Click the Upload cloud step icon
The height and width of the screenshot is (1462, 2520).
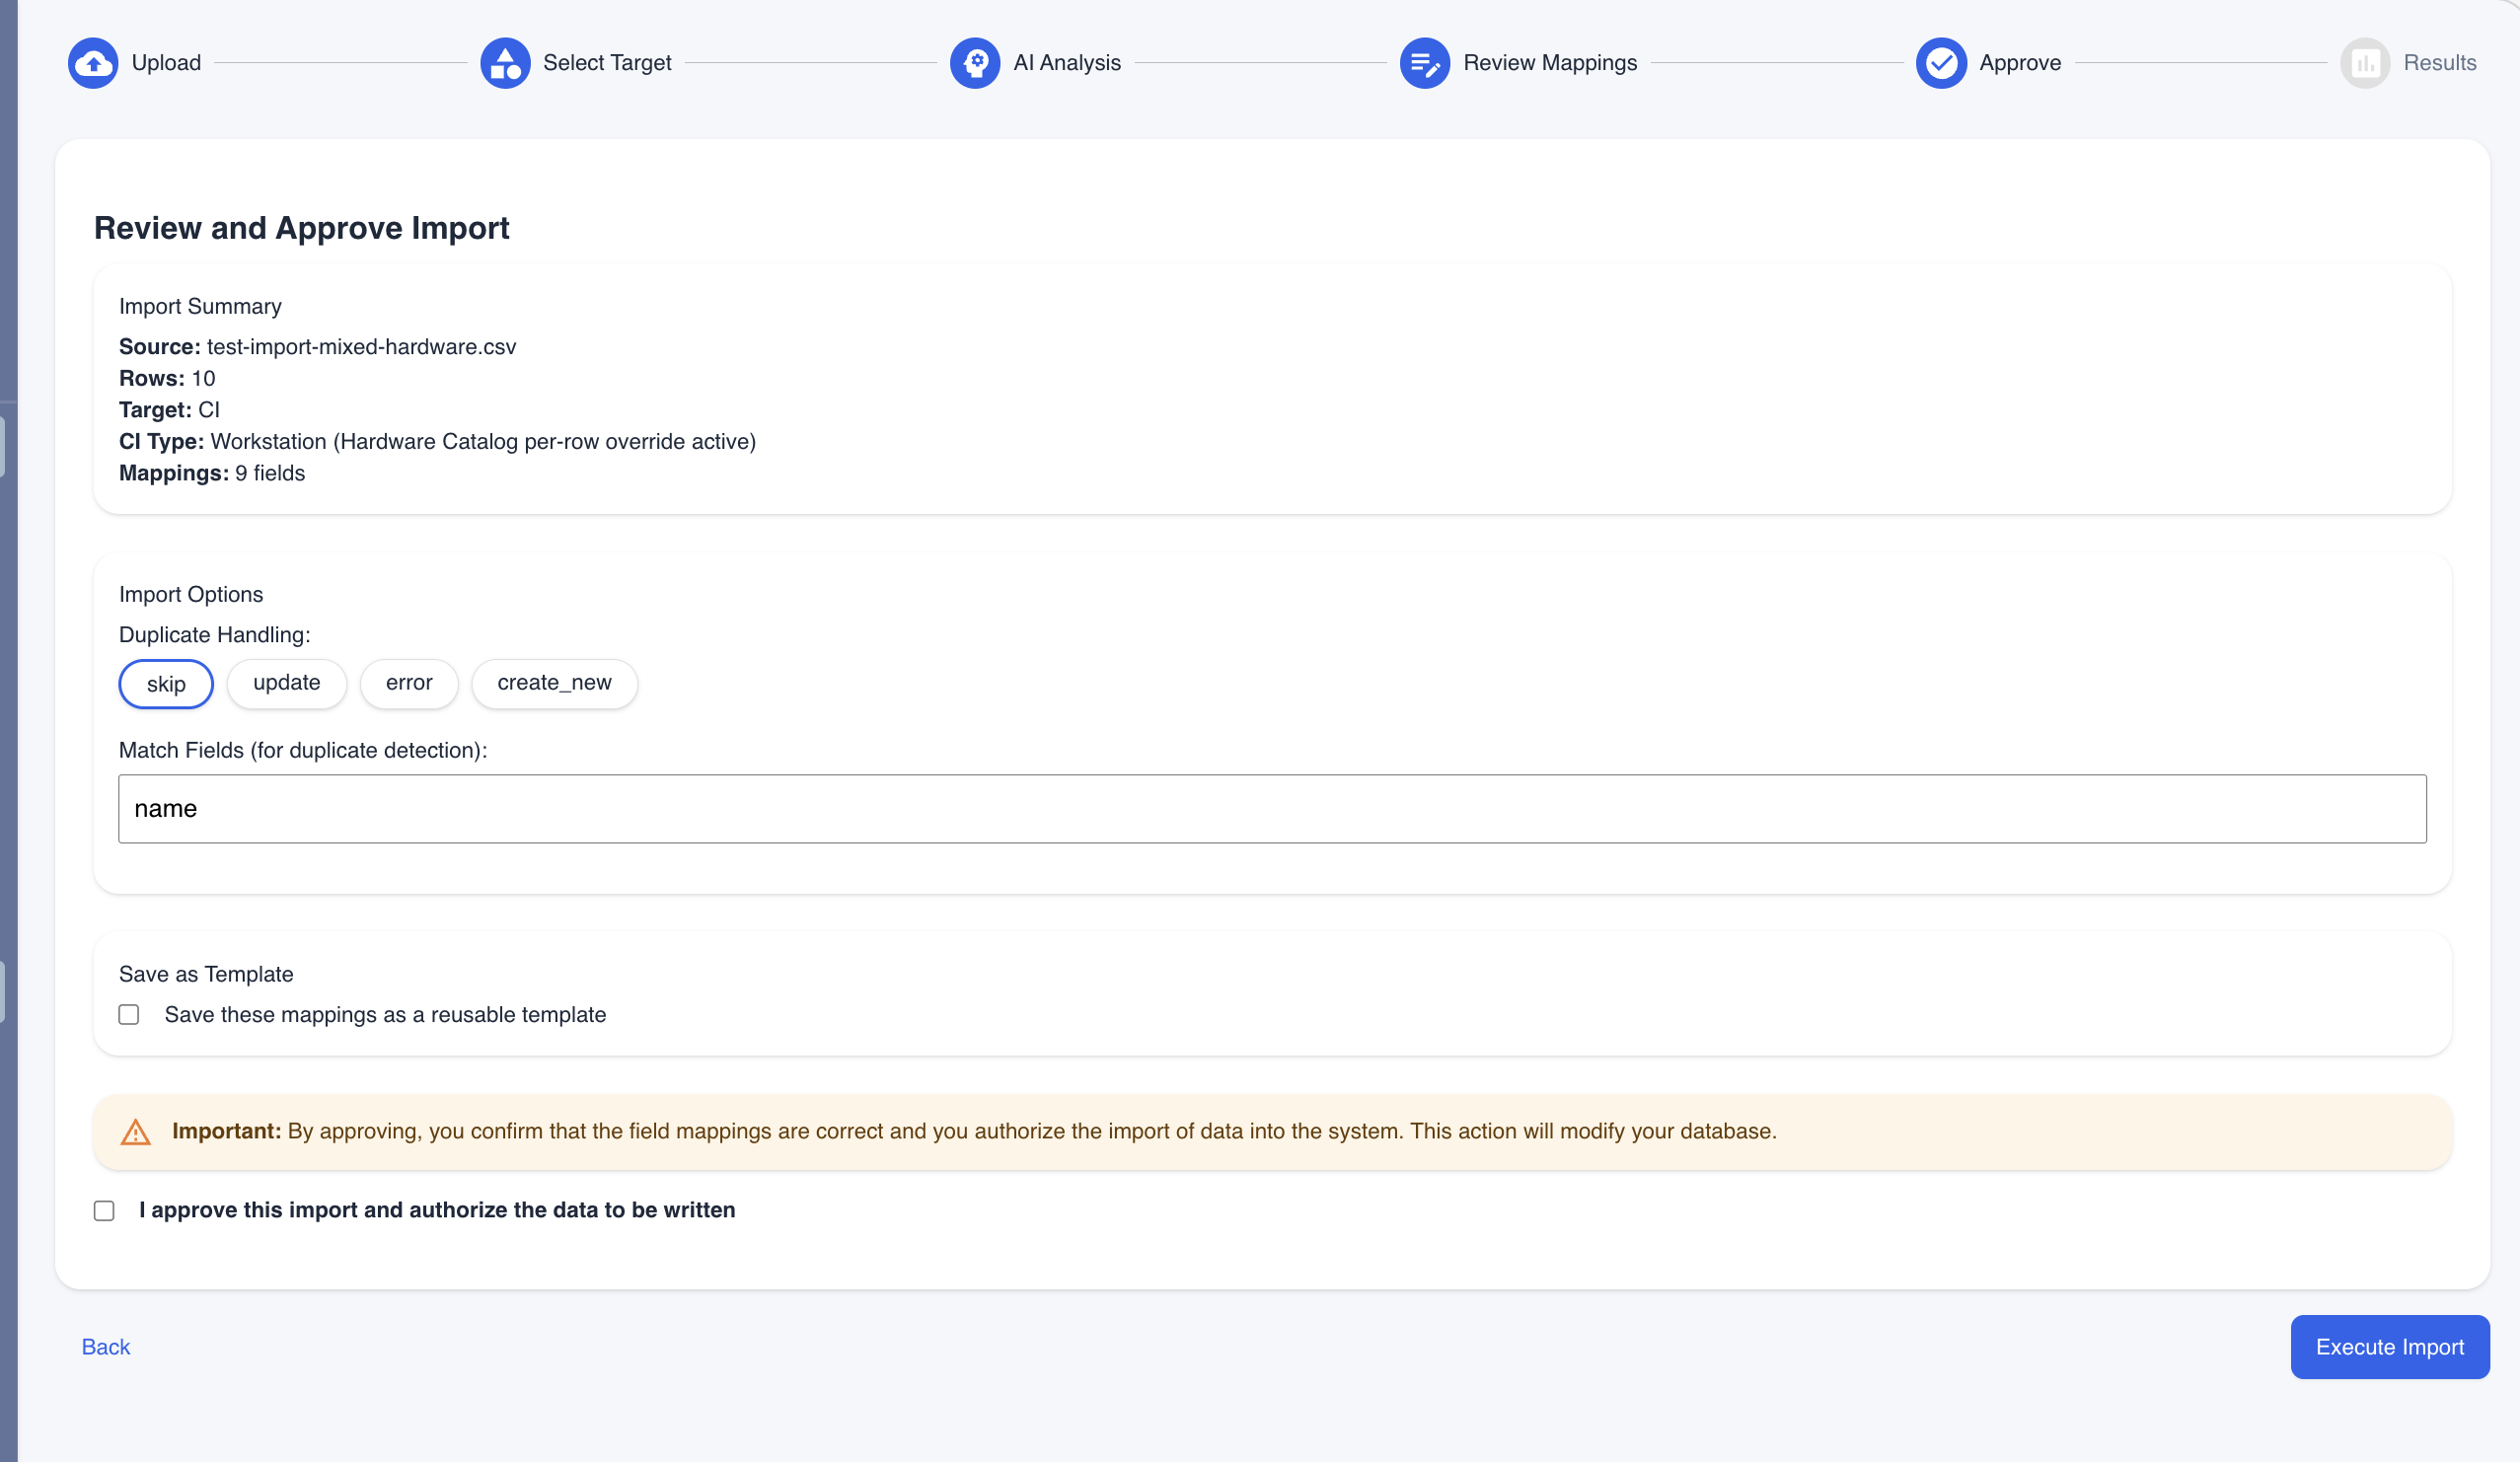(93, 63)
